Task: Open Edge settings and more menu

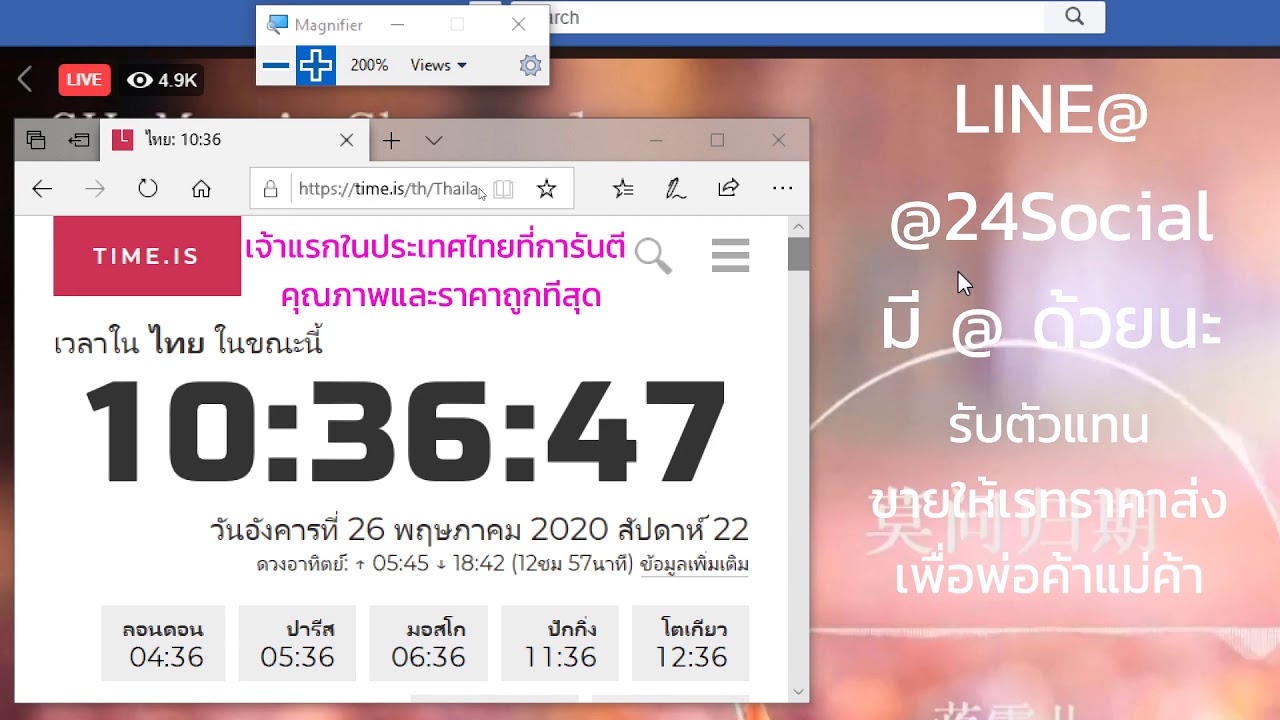Action: coord(782,188)
